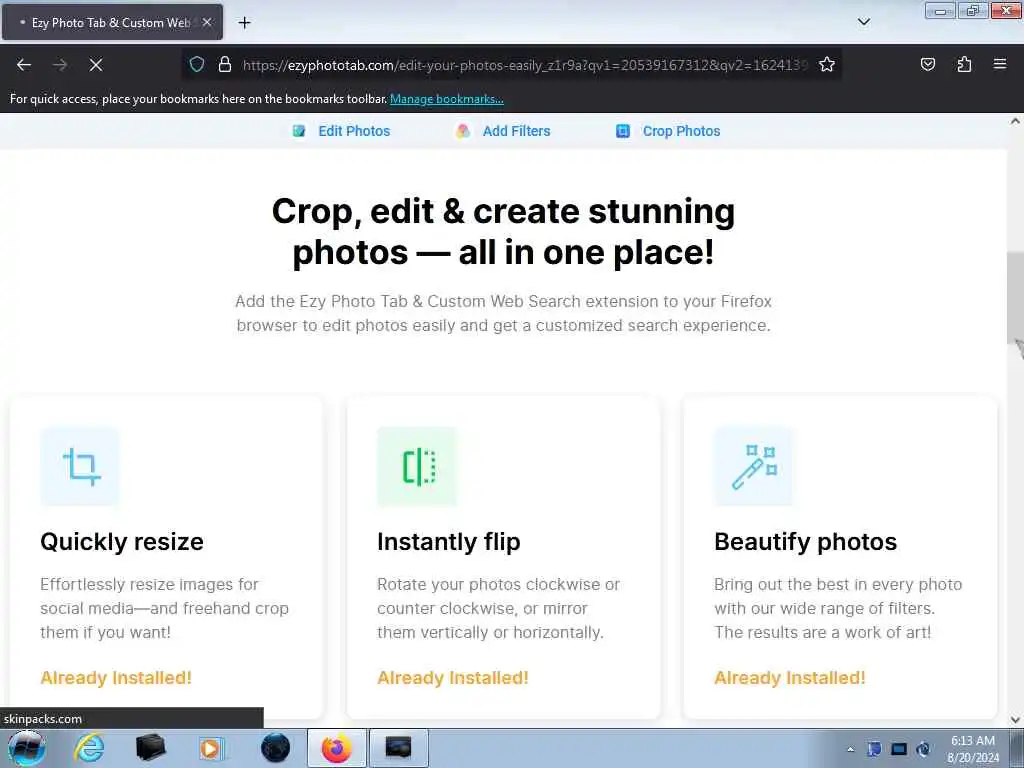Screen dimensions: 1024x768
Task: Click Already Installed under Quickly resize
Action: pyautogui.click(x=116, y=678)
